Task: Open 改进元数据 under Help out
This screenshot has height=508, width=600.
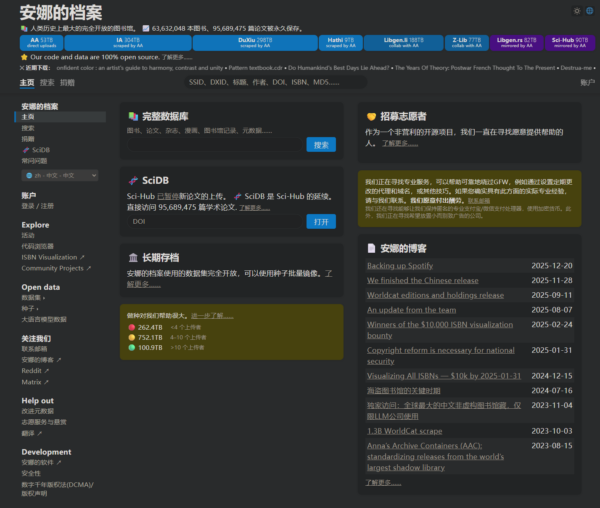Action: 38,411
